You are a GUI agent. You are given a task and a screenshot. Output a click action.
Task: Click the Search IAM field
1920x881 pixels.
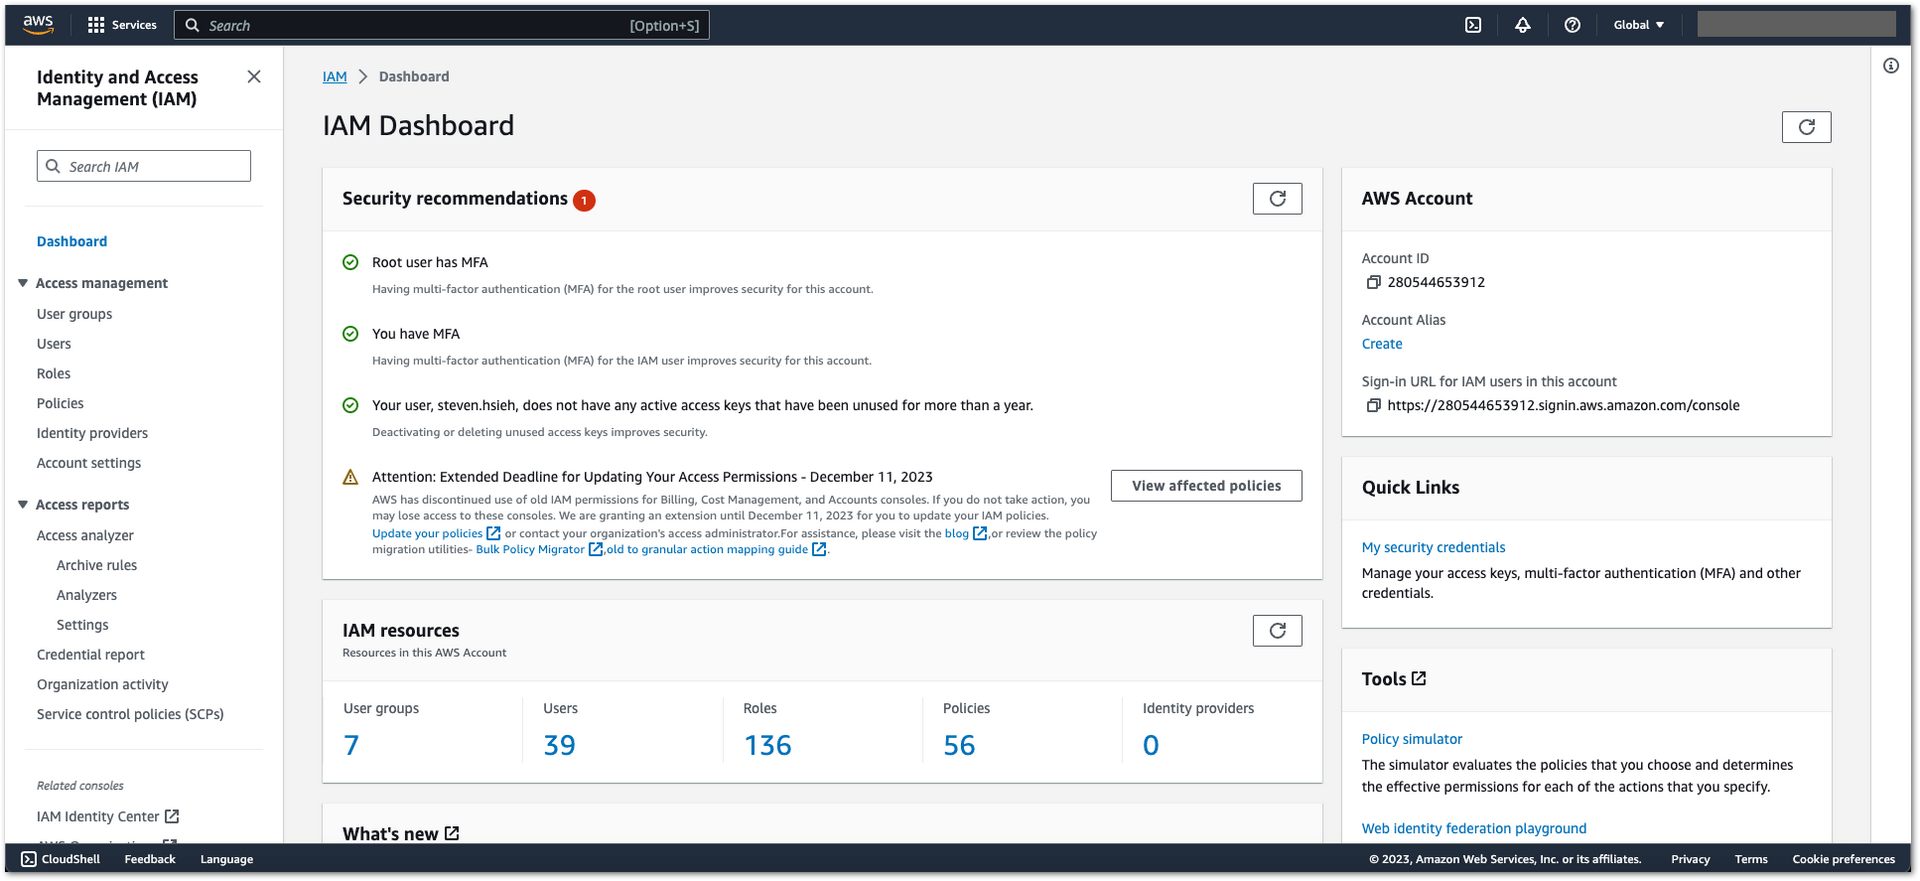(x=144, y=166)
